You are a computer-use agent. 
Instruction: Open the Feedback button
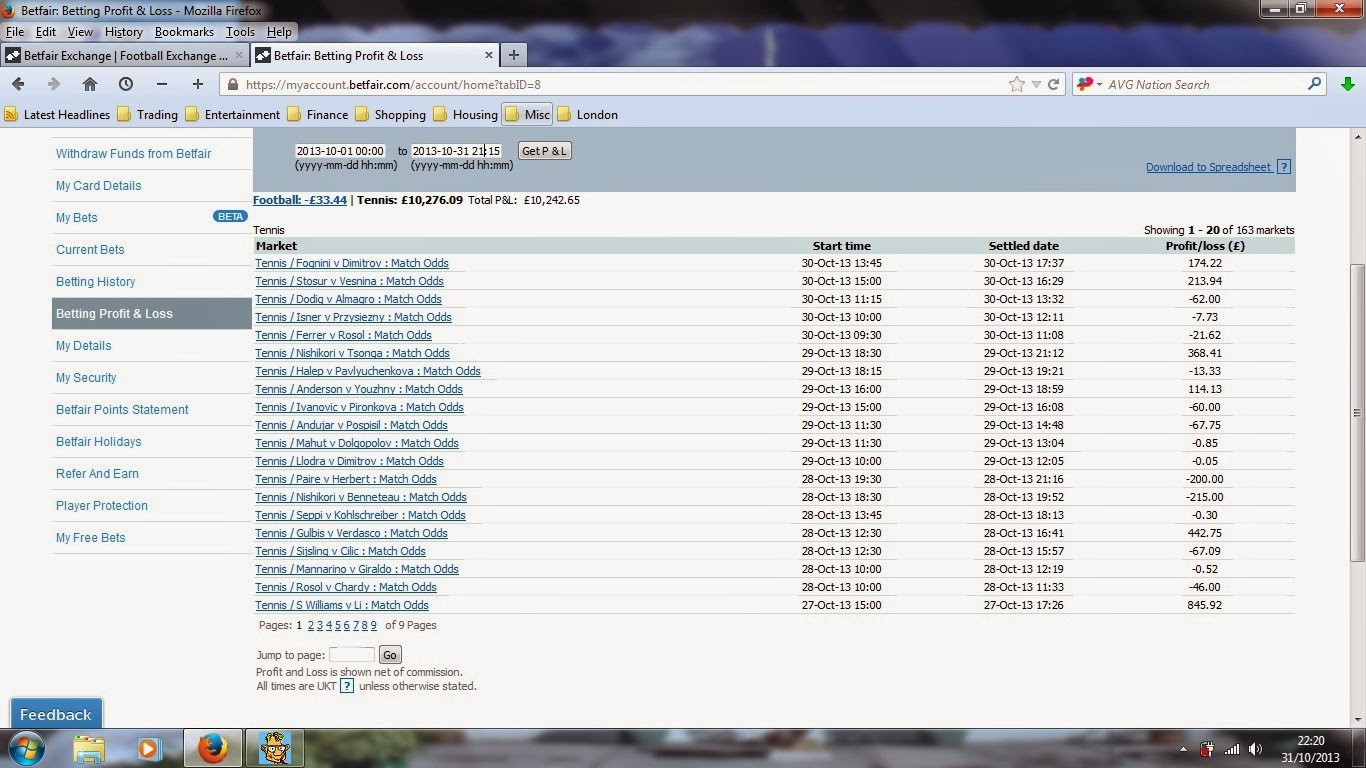coord(56,714)
